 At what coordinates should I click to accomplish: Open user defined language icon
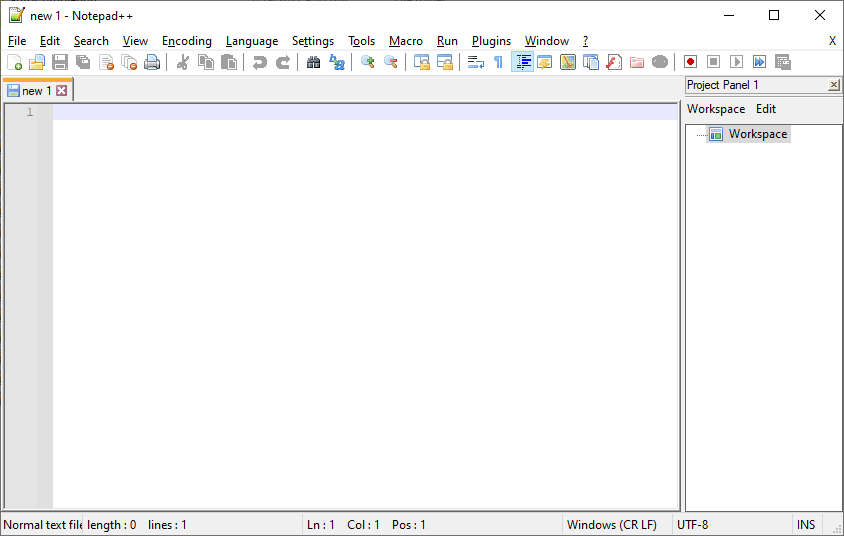(x=545, y=62)
